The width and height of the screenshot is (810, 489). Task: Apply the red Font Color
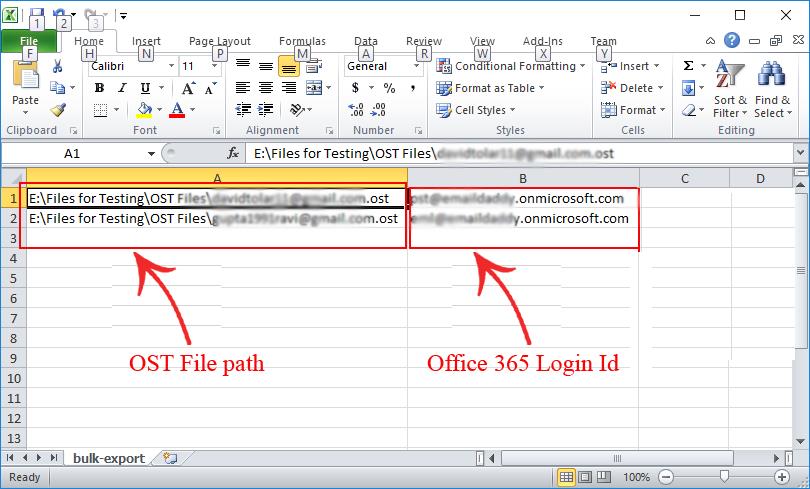tap(177, 110)
